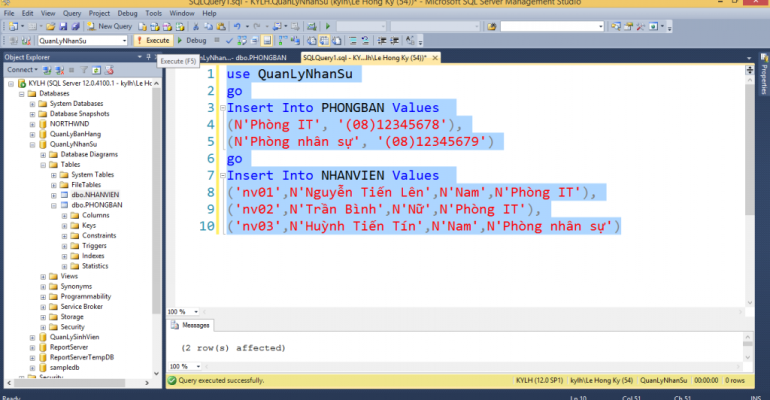Click Decrease Indent icon
Screen dimensions: 770x400
coord(381,41)
